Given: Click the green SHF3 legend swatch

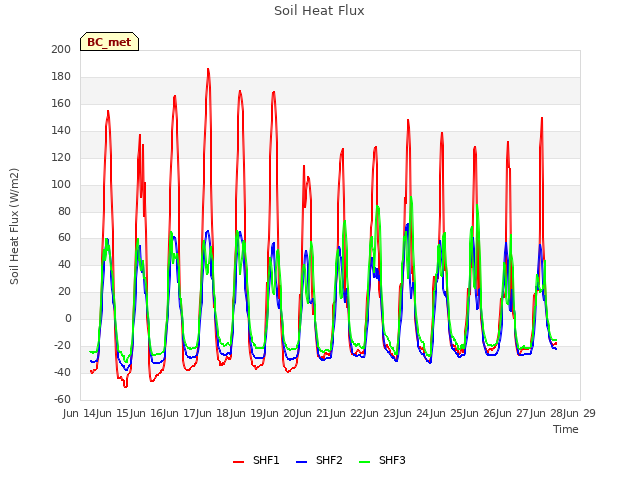Looking at the screenshot, I should pos(364,462).
